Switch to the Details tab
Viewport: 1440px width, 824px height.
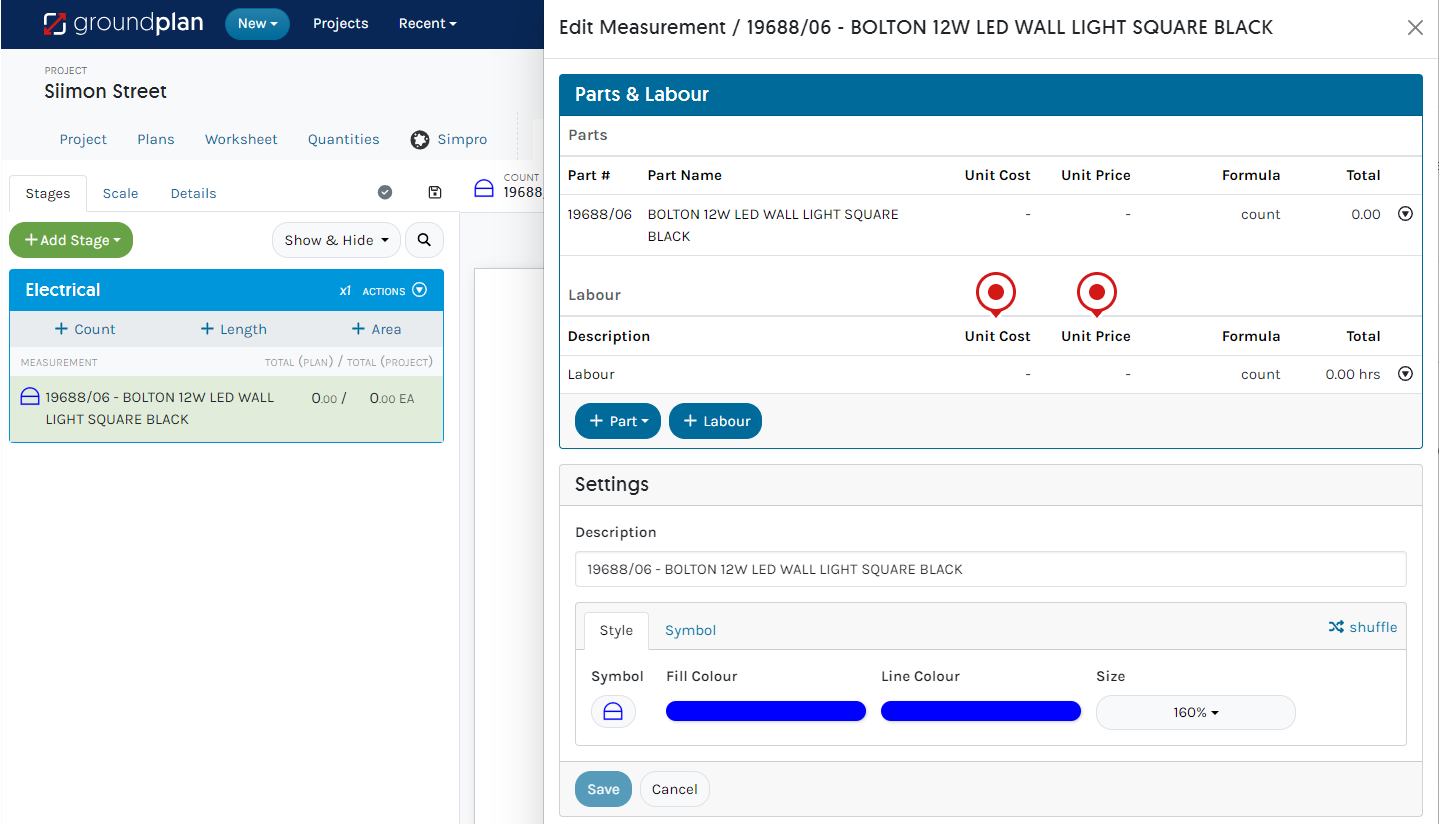coord(193,193)
